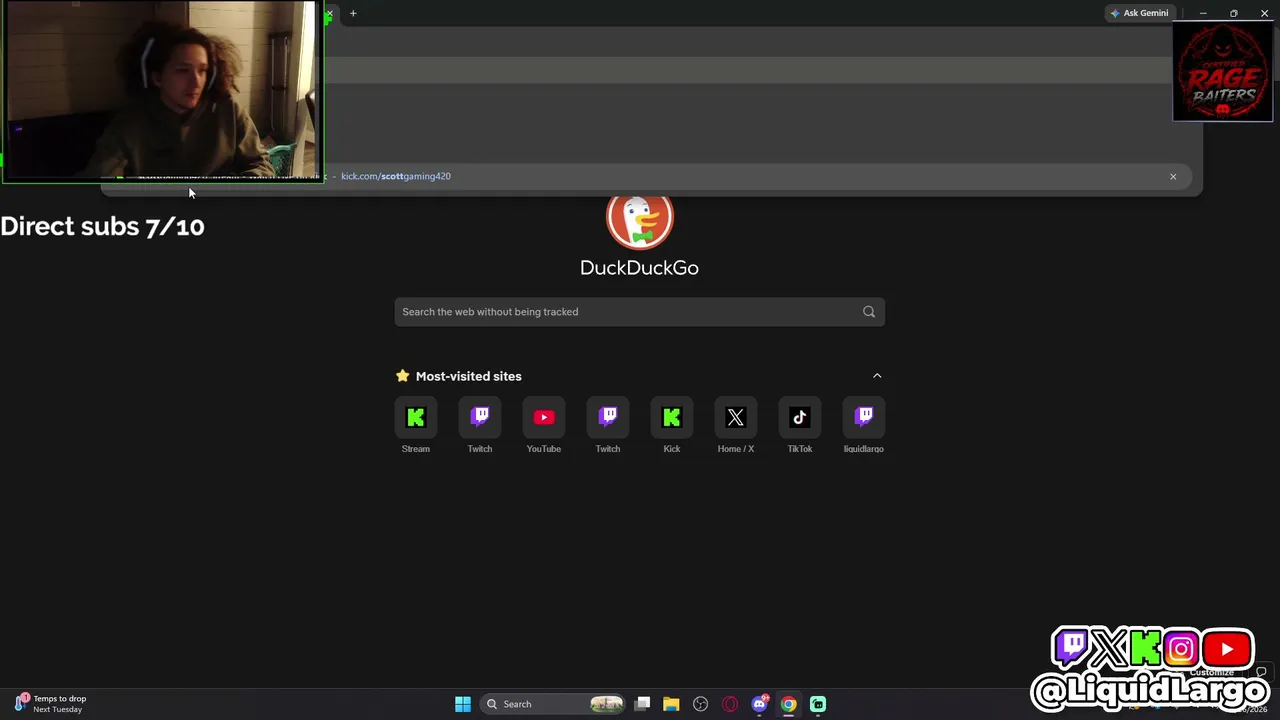
Task: Click the DuckDuckGo title text
Action: click(640, 268)
